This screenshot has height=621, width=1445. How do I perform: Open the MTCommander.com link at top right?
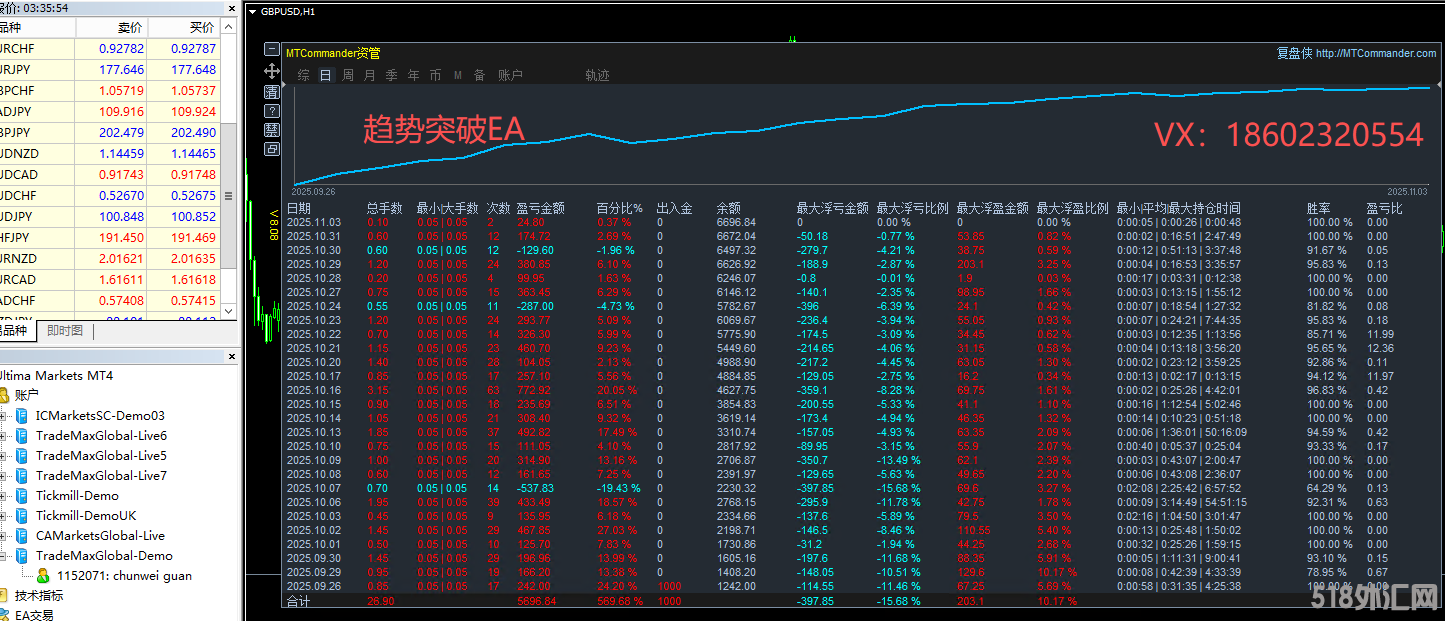pyautogui.click(x=1375, y=52)
